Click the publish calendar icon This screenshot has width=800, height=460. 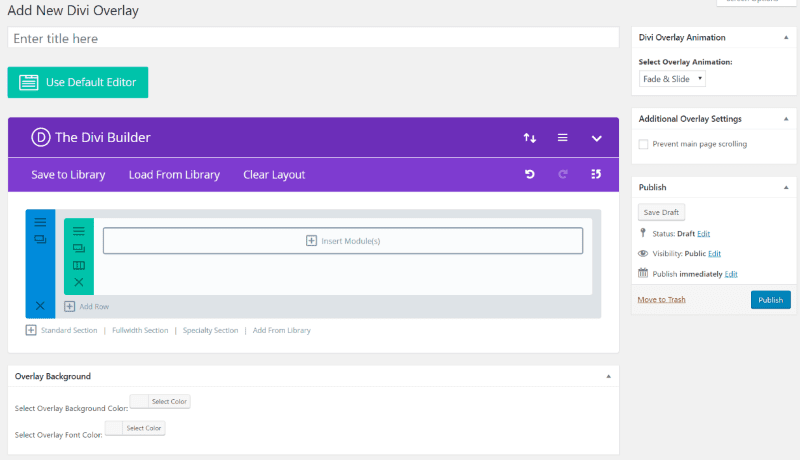click(643, 273)
